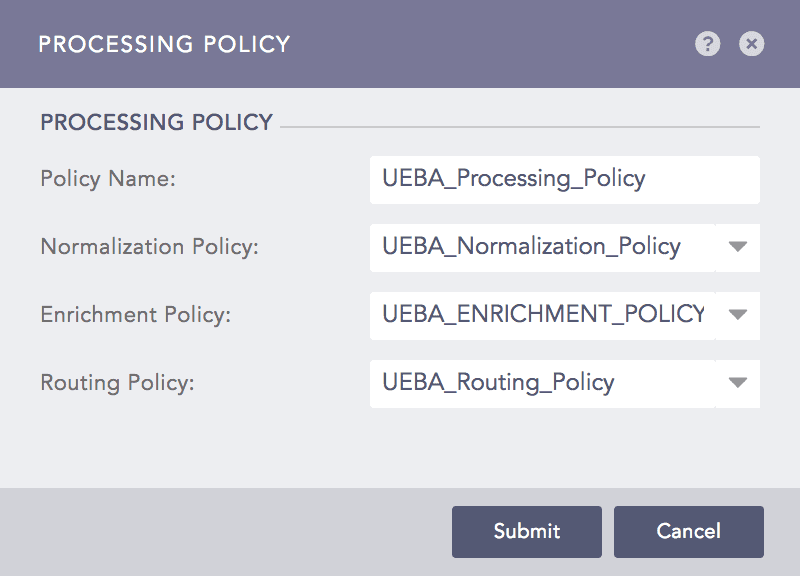Open the Normalization Policy dropdown arrow
The height and width of the screenshot is (576, 800).
(737, 247)
